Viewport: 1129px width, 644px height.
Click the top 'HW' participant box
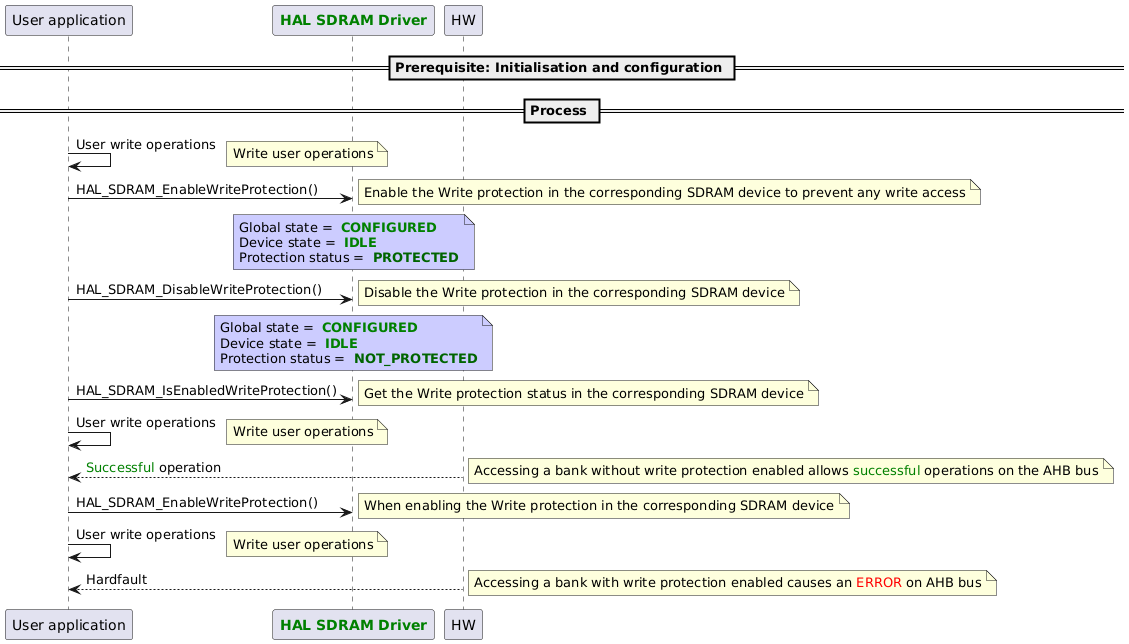[463, 20]
